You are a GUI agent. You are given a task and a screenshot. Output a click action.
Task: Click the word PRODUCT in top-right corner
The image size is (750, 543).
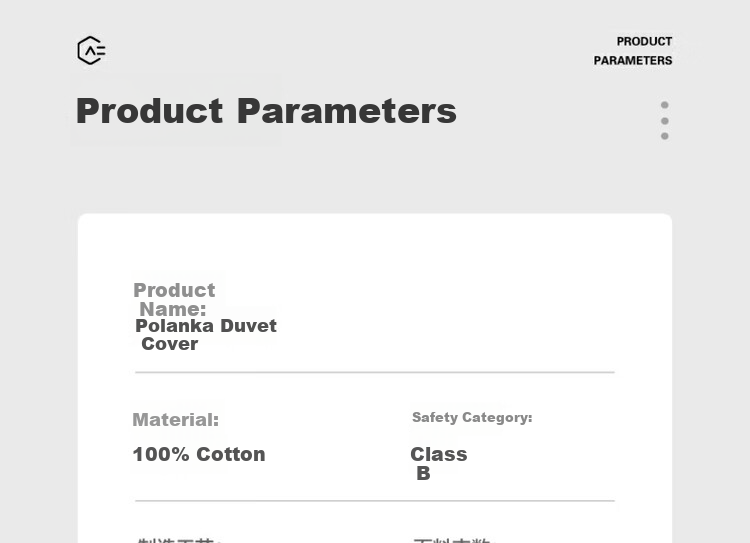644,42
